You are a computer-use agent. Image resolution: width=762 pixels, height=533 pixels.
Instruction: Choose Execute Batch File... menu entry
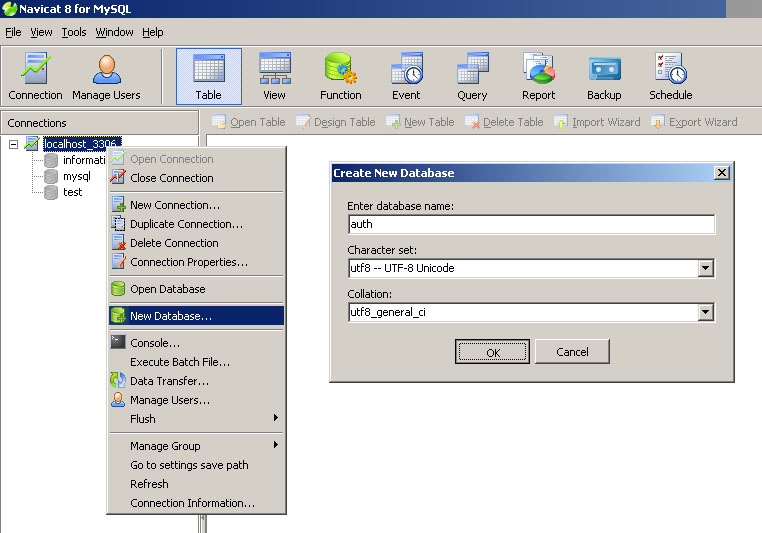[x=197, y=362]
